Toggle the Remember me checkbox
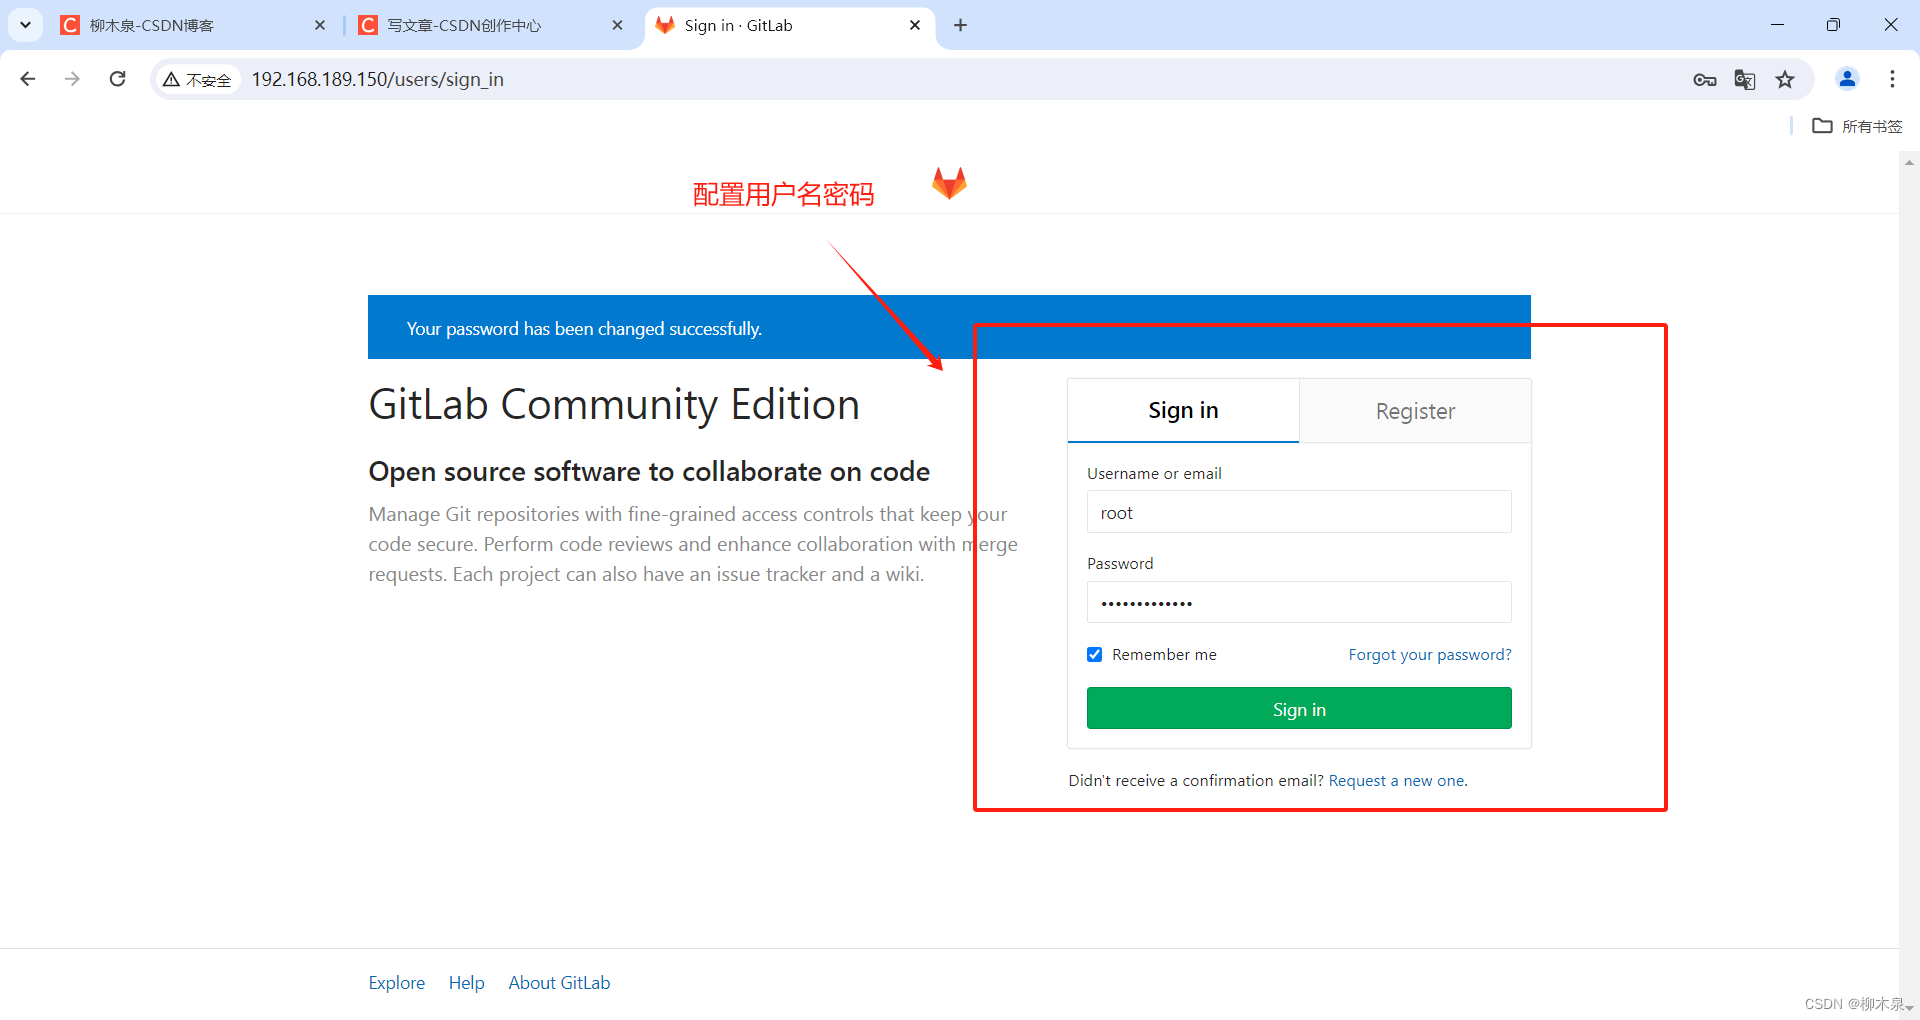Viewport: 1920px width, 1020px height. pos(1095,655)
